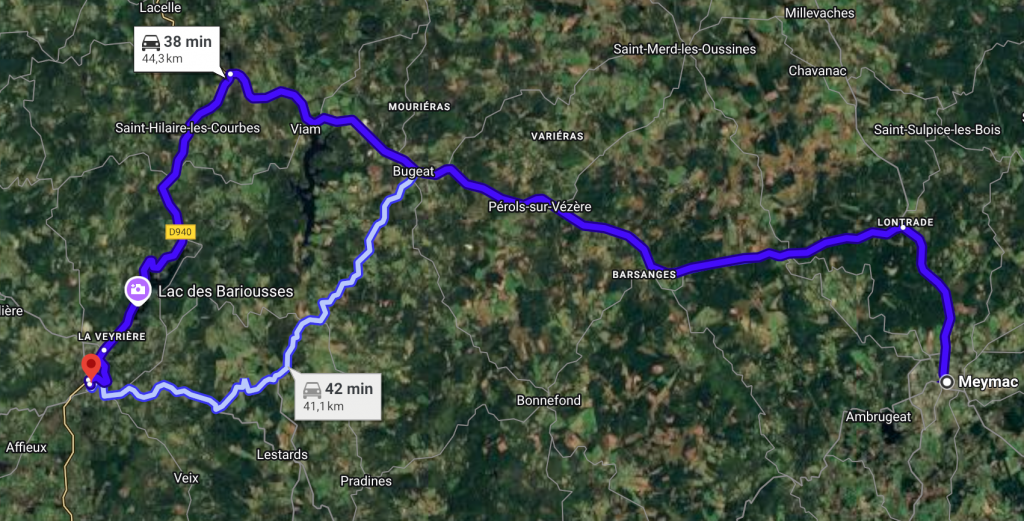Click the BARSANGES place label
The height and width of the screenshot is (521, 1024).
[x=644, y=275]
